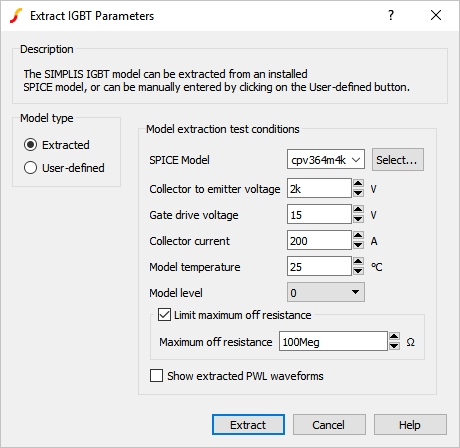Click the Extract button
The height and width of the screenshot is (448, 460).
pos(248,425)
